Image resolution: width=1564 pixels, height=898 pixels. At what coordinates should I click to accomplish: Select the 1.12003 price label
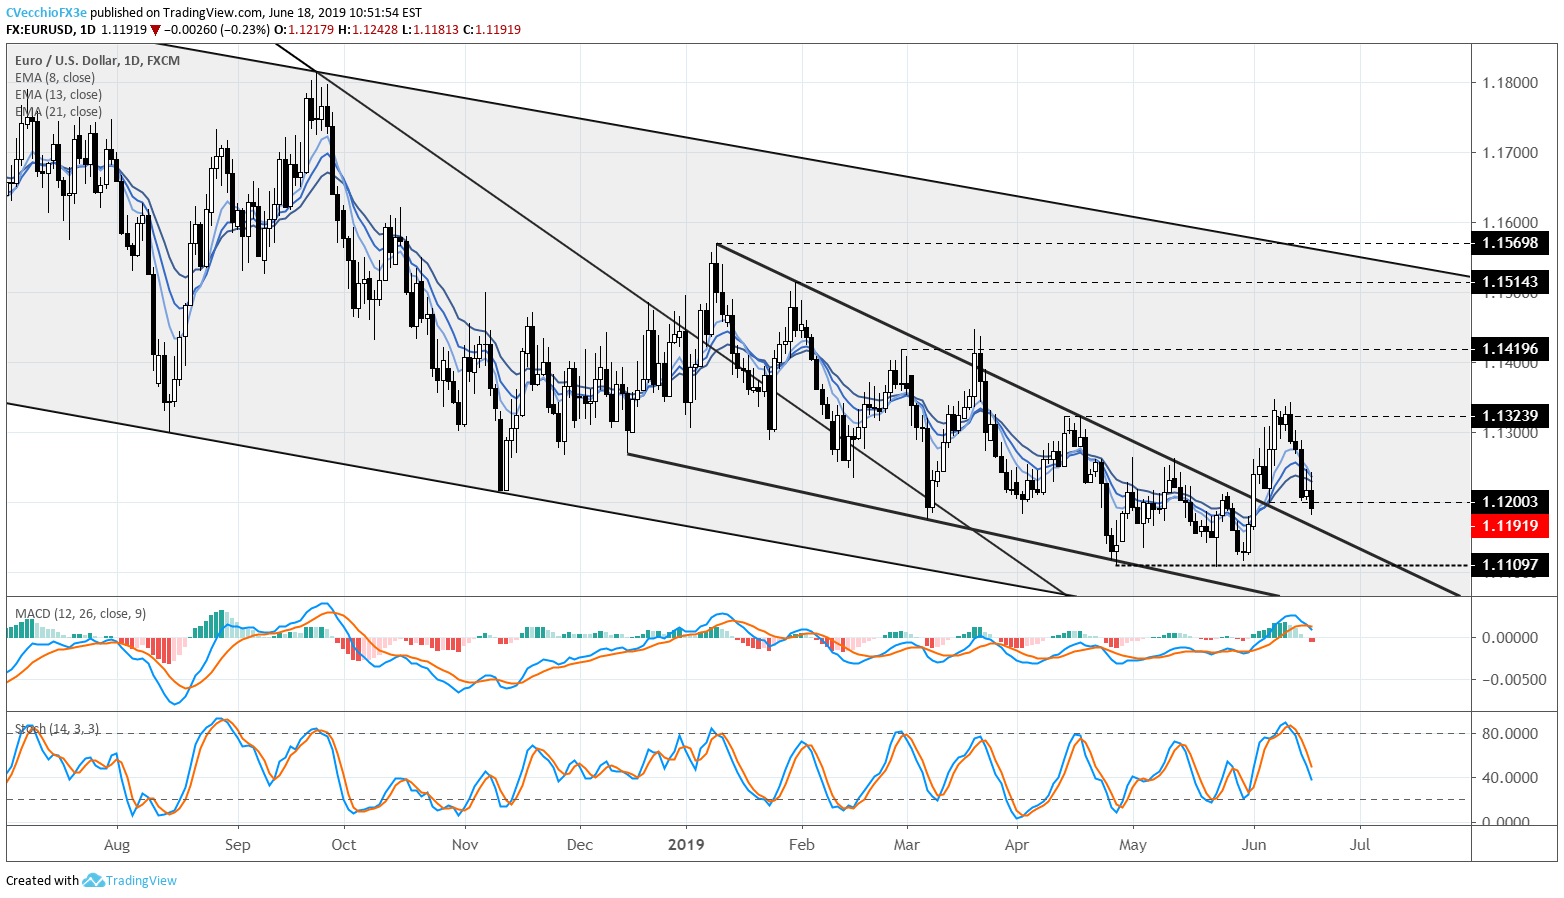1510,502
